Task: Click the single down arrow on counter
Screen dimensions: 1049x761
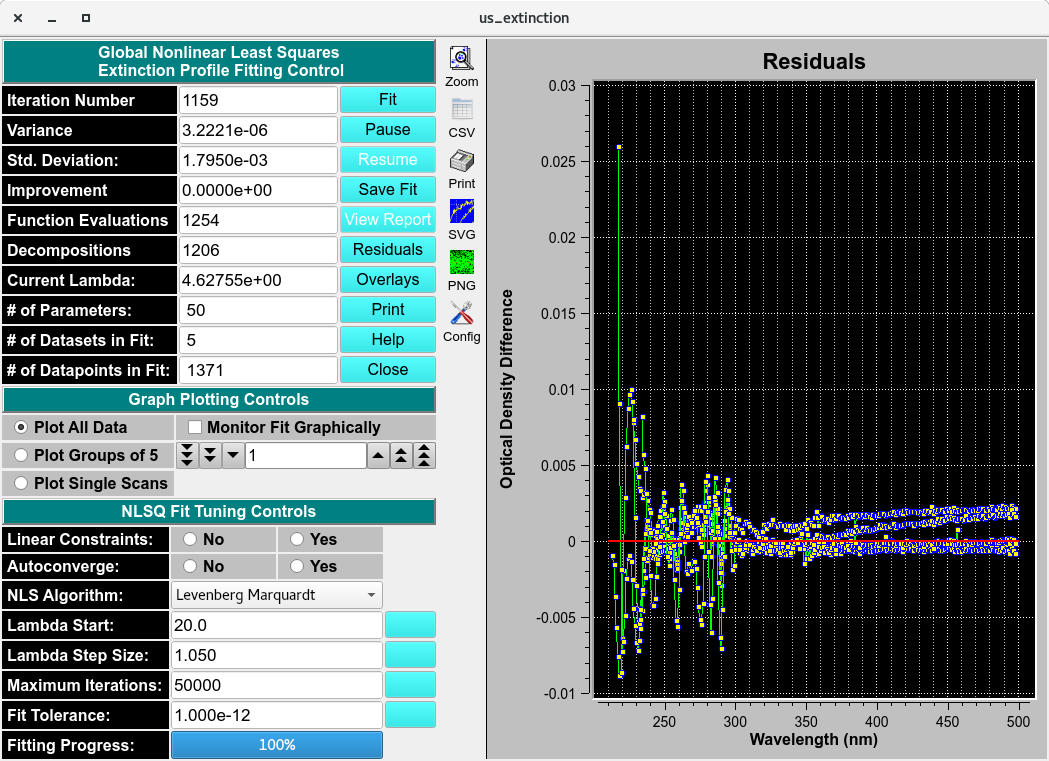Action: [x=232, y=456]
